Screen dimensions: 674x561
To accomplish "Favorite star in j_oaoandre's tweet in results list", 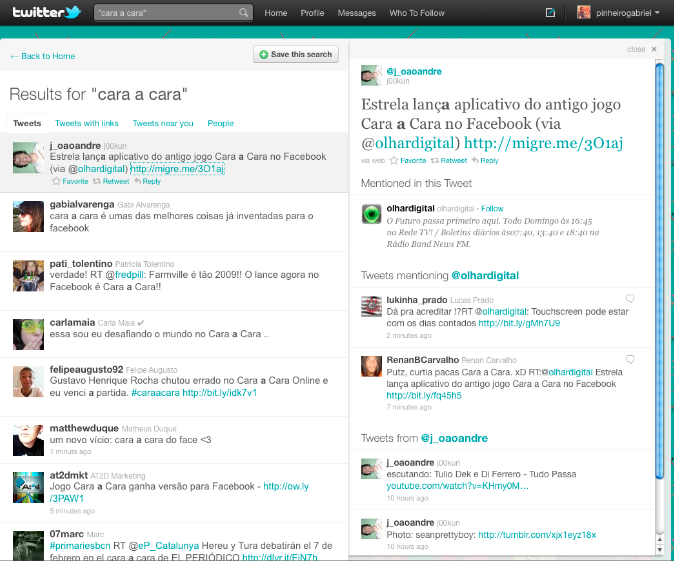I will coord(56,181).
